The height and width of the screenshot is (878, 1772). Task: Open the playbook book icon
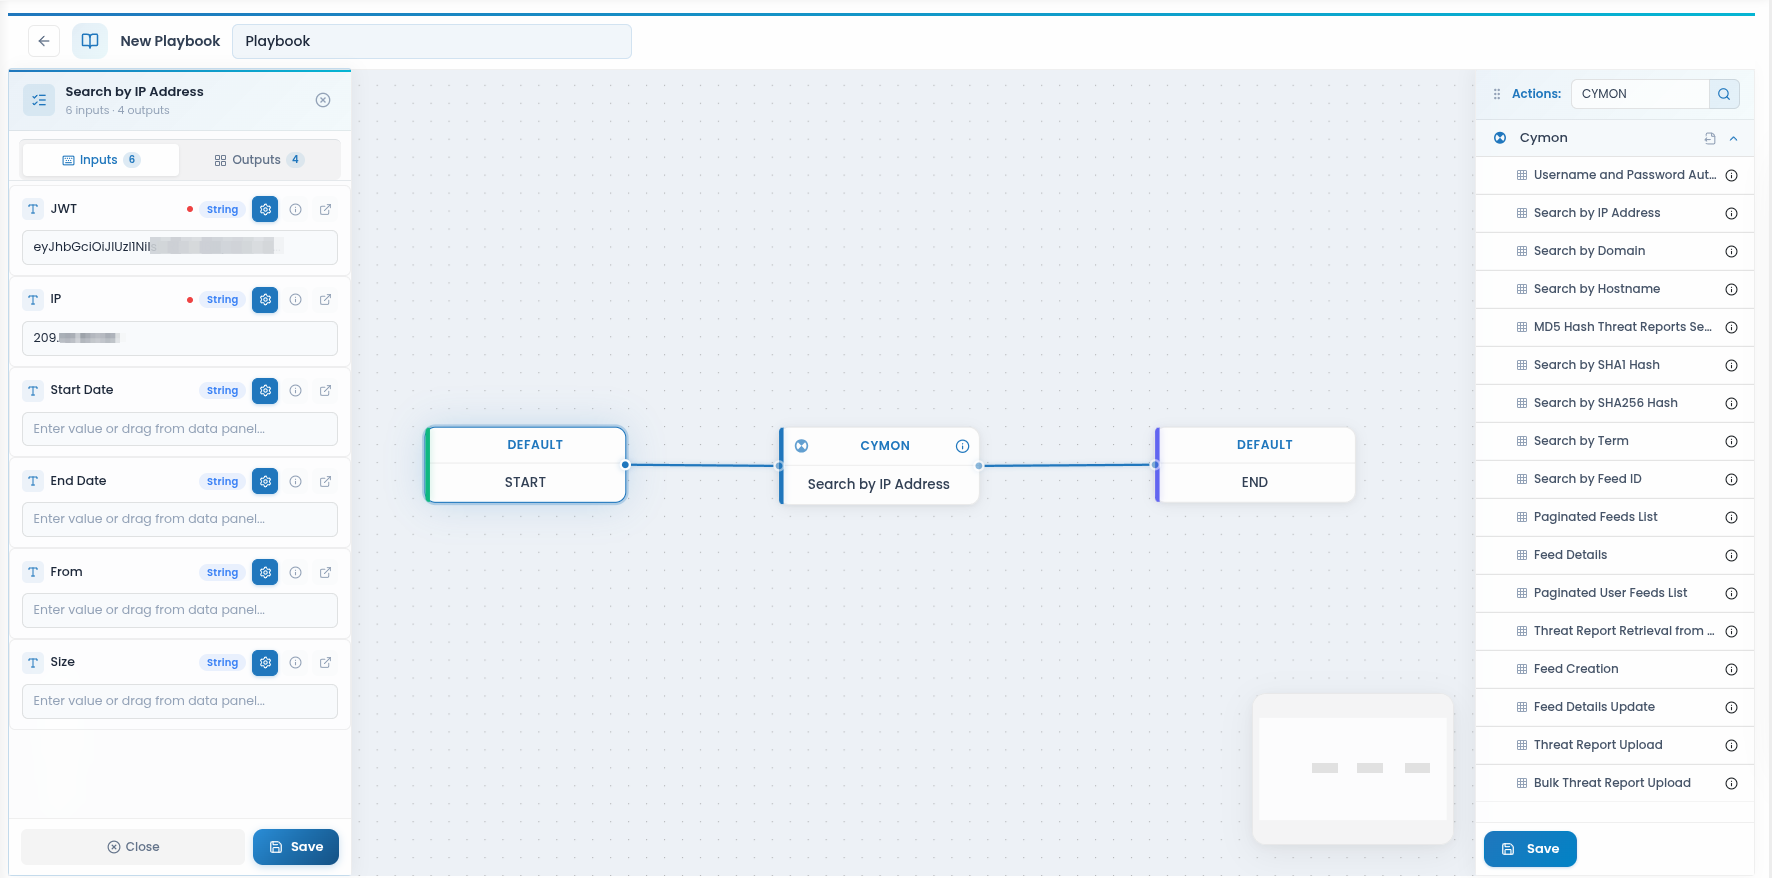pos(90,41)
